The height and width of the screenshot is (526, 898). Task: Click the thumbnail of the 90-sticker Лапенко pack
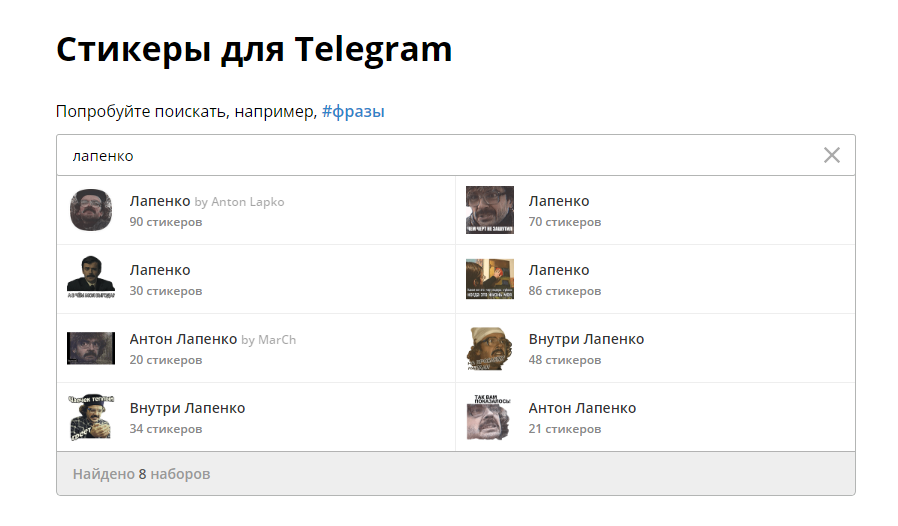coord(90,210)
